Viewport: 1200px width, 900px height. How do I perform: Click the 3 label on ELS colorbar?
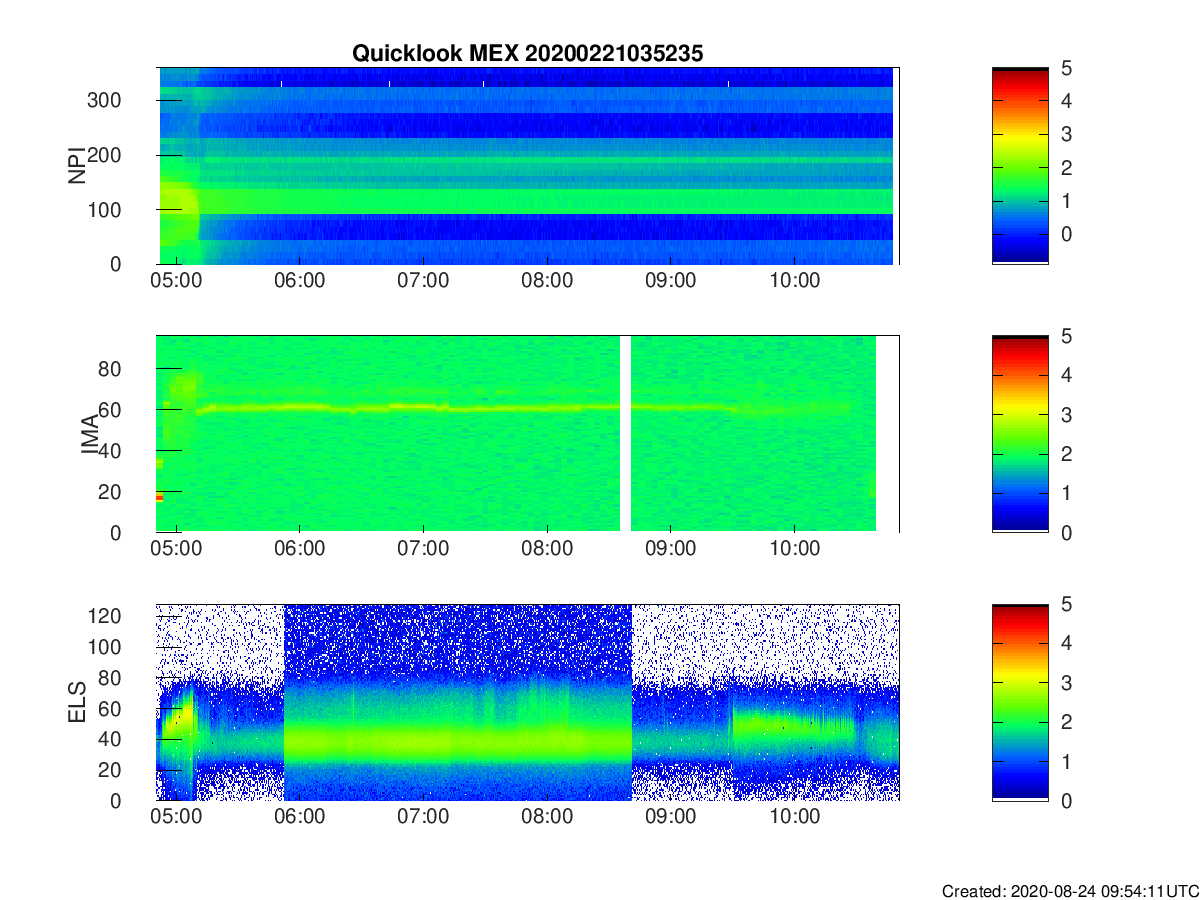coord(1065,682)
